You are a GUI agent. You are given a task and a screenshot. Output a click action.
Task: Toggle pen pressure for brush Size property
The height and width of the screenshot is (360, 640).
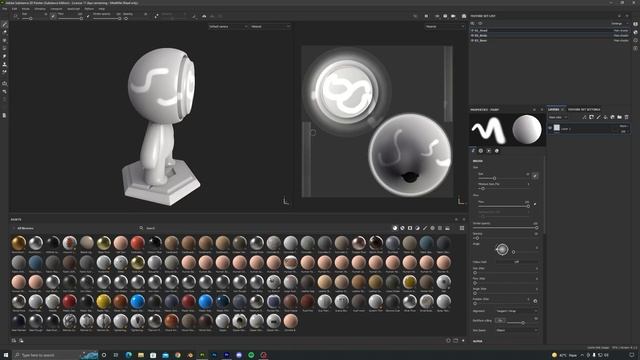(x=535, y=176)
